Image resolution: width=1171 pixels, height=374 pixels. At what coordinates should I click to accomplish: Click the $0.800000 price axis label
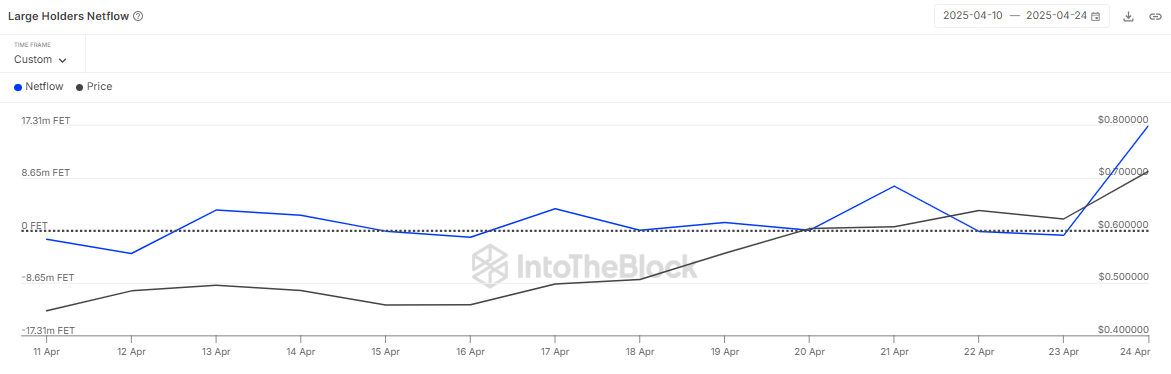pos(1123,119)
